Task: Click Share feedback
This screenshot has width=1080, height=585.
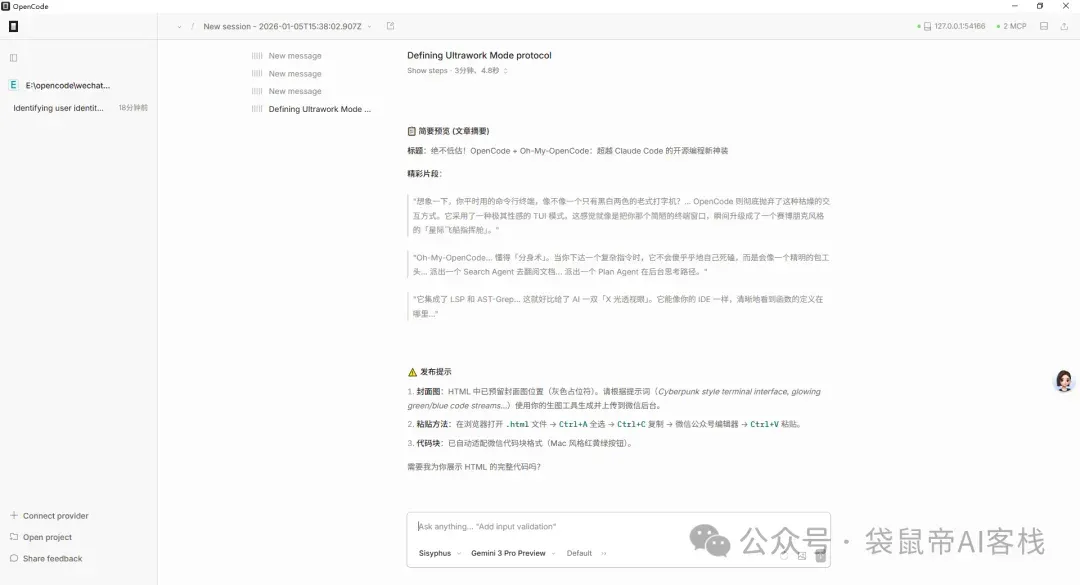Action: 46,558
